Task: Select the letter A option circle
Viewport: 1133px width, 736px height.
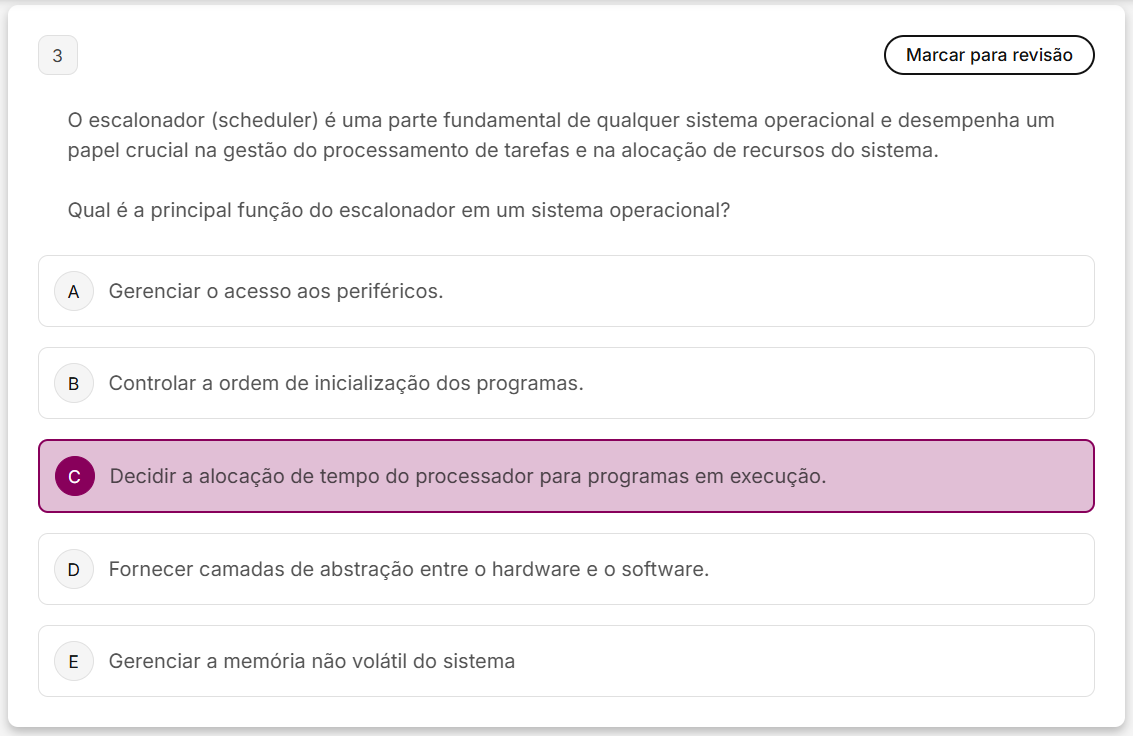Action: pyautogui.click(x=73, y=291)
